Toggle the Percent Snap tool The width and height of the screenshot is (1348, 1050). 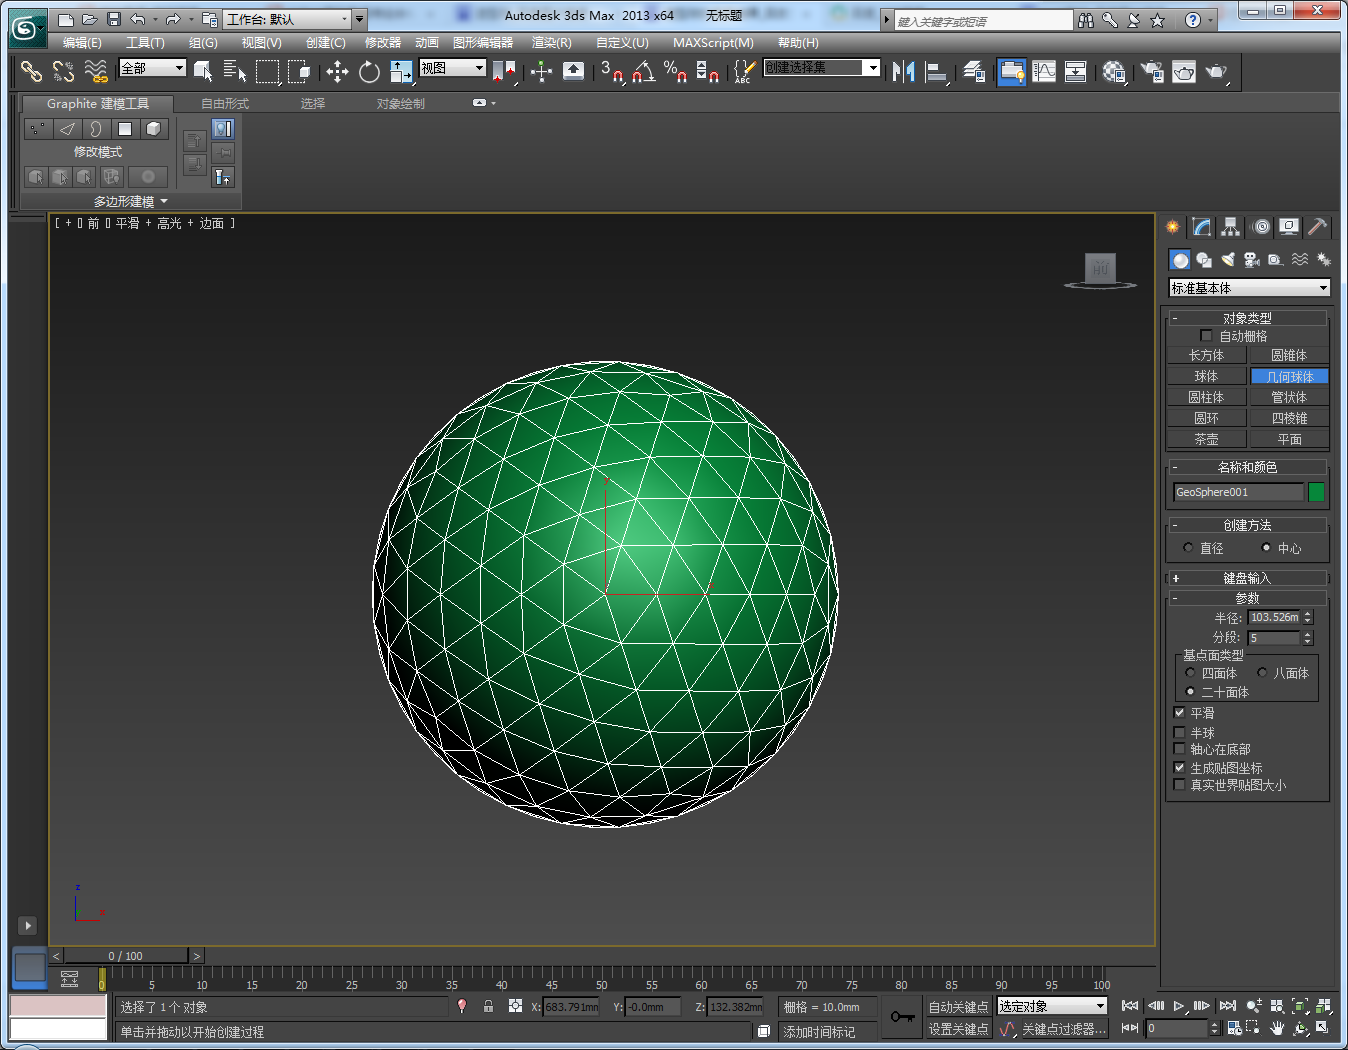pyautogui.click(x=676, y=71)
